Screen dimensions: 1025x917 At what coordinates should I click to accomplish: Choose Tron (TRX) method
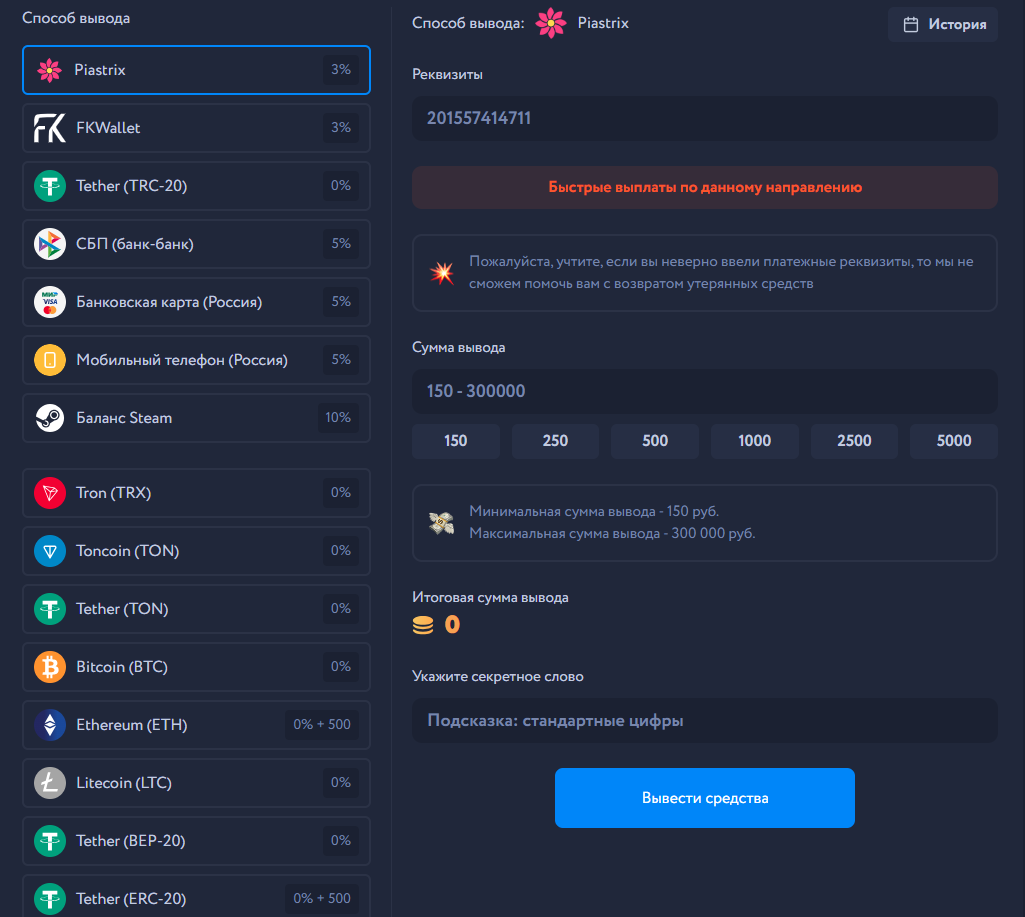point(196,493)
